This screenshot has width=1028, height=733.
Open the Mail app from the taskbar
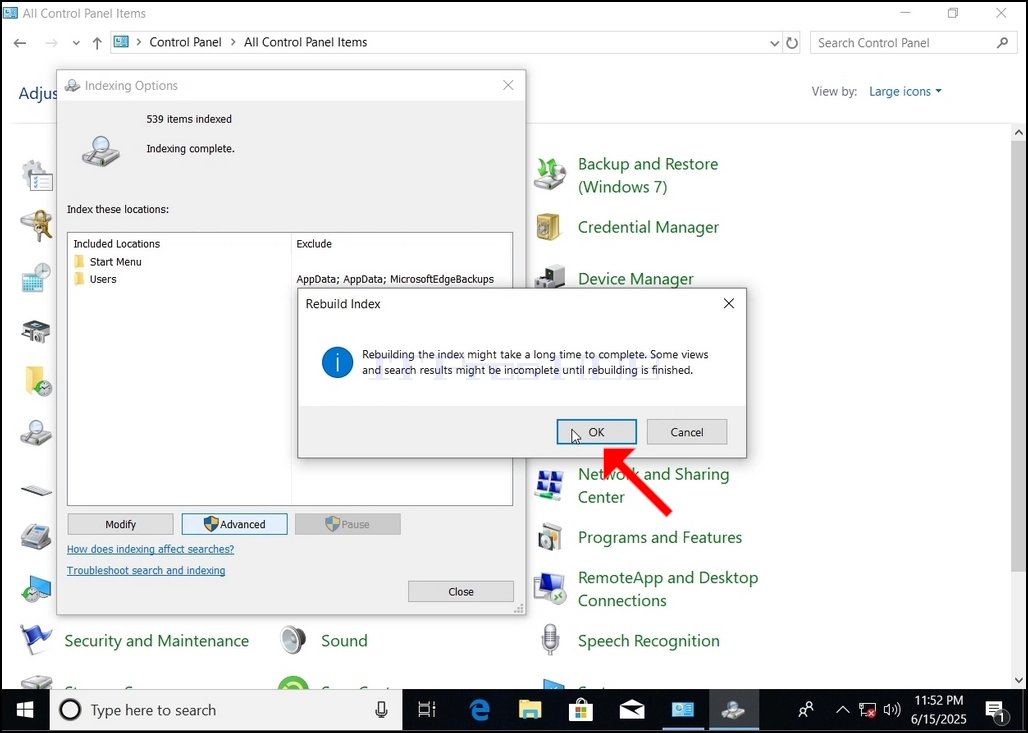[x=631, y=710]
